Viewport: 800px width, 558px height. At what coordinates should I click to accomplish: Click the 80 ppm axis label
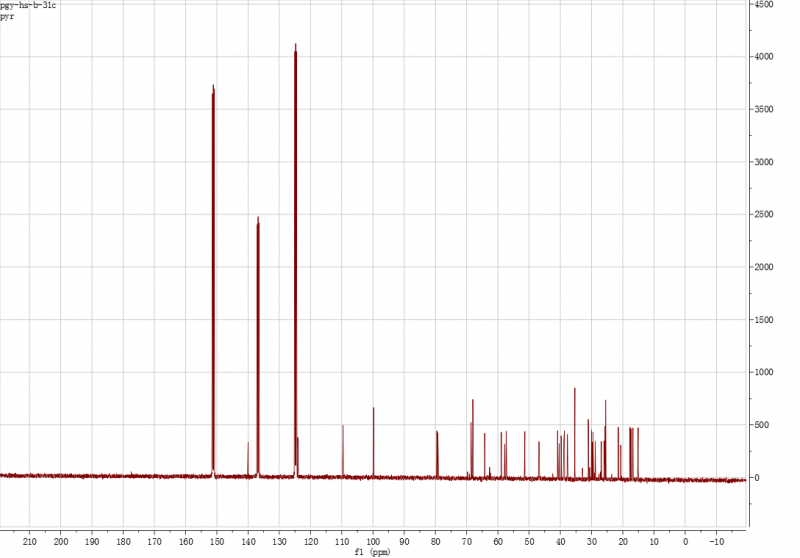[435, 542]
